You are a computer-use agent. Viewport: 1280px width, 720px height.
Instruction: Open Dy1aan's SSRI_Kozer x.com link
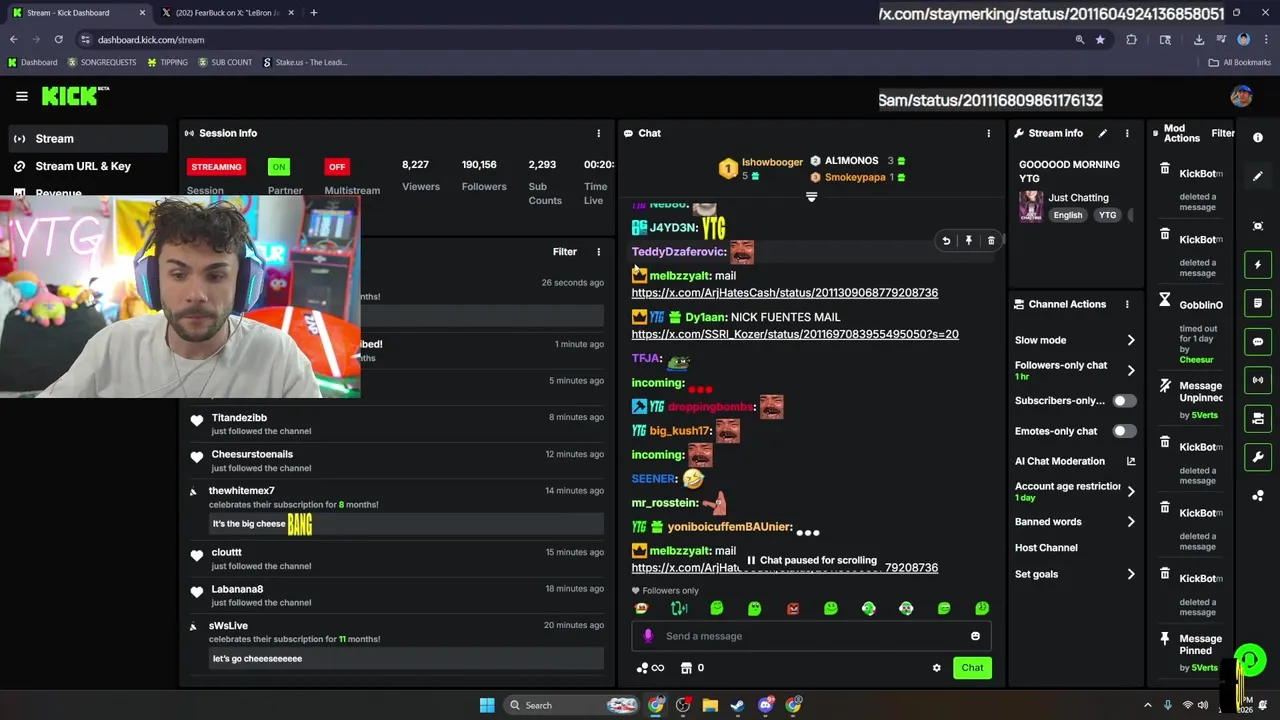pyautogui.click(x=795, y=334)
